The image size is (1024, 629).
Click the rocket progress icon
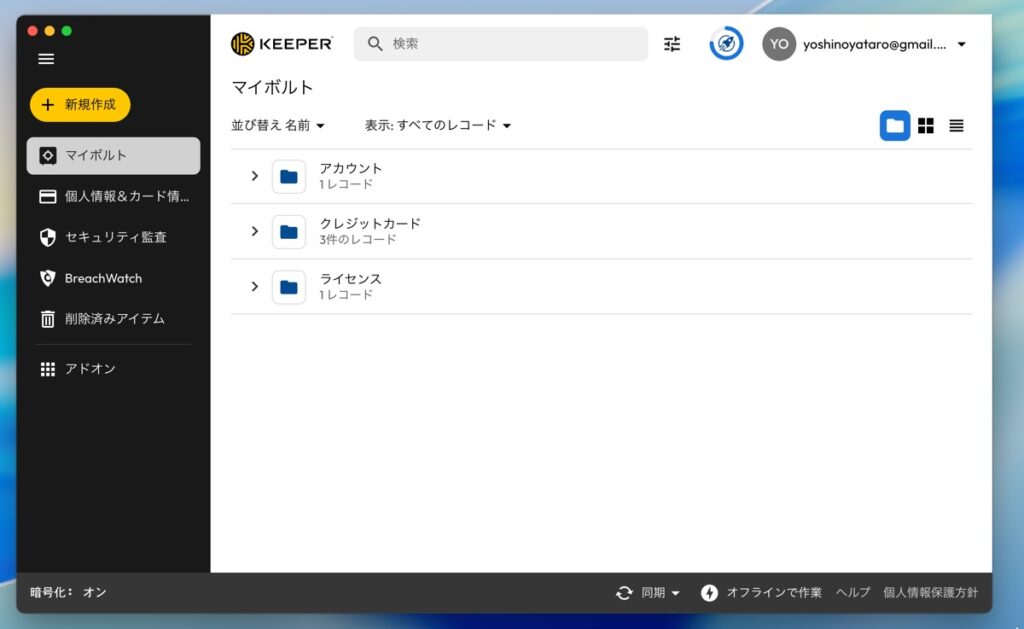tap(726, 44)
